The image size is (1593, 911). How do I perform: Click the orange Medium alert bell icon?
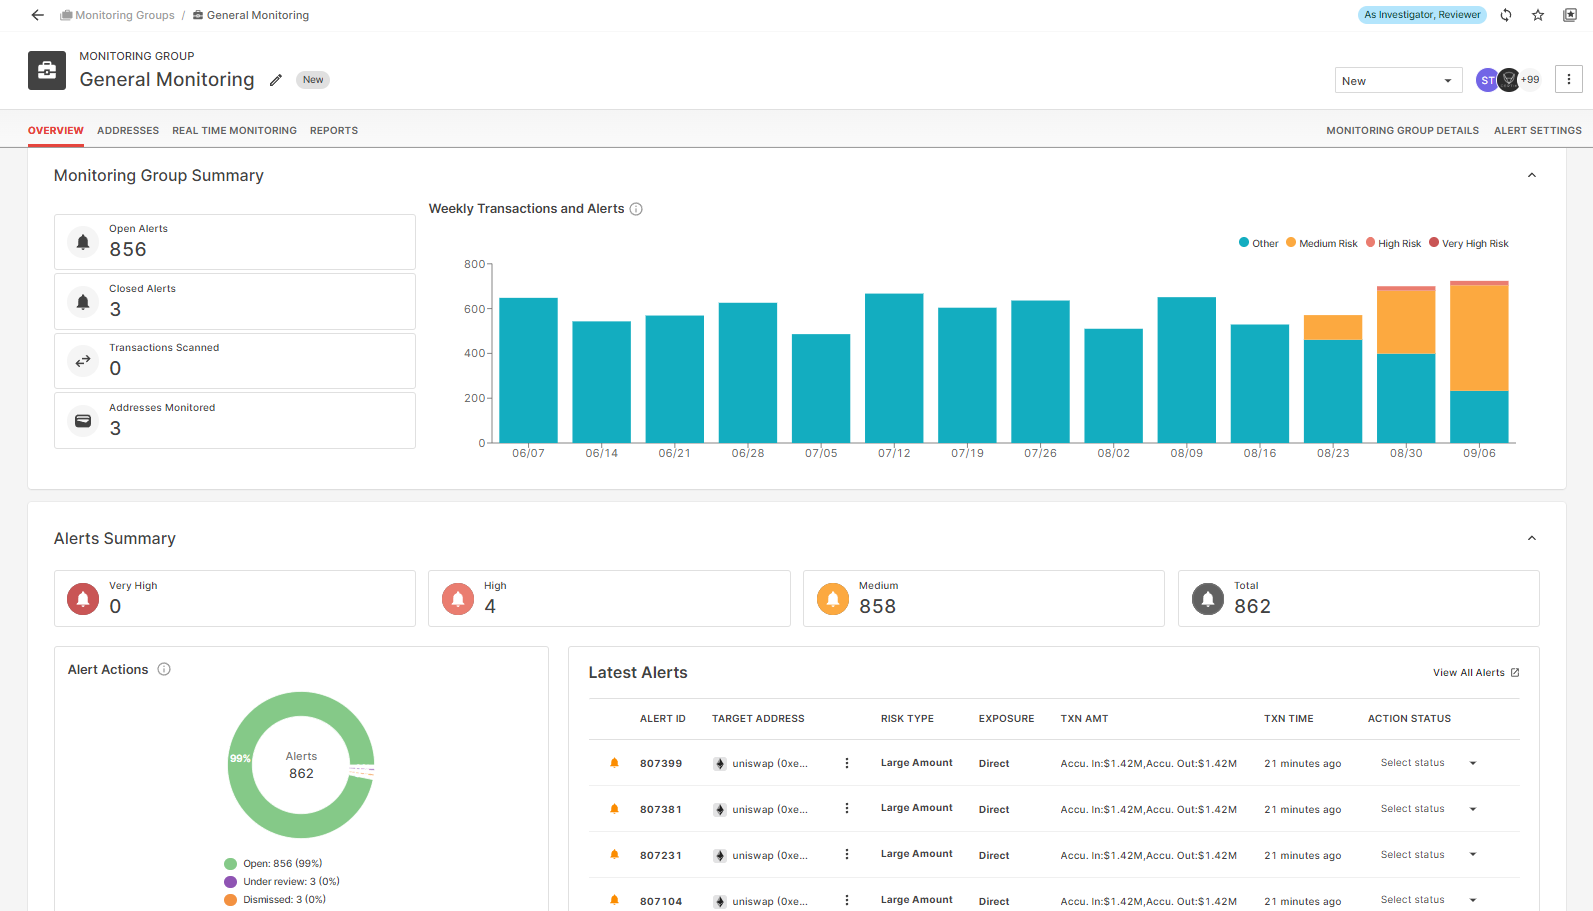(x=833, y=598)
